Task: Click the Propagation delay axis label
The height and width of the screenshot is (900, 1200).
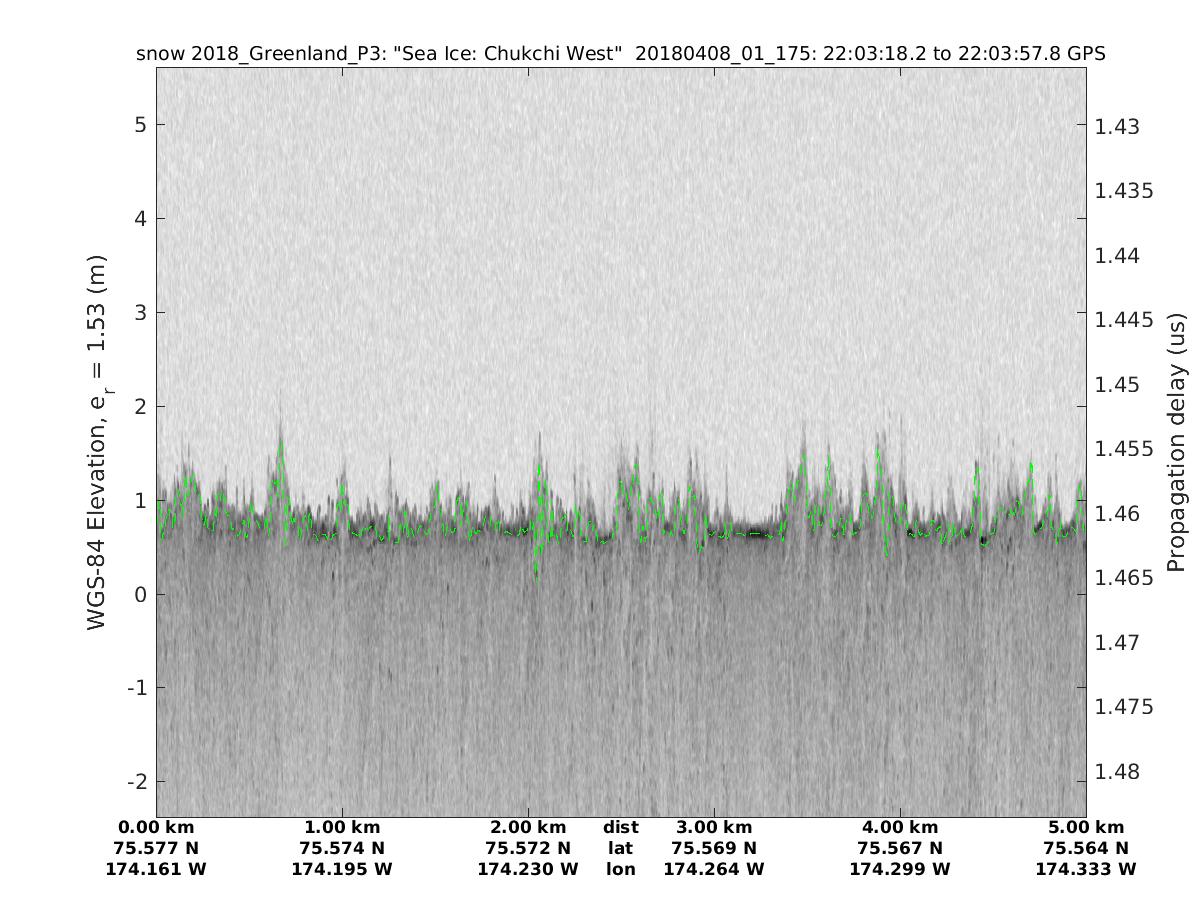Action: pyautogui.click(x=1177, y=441)
